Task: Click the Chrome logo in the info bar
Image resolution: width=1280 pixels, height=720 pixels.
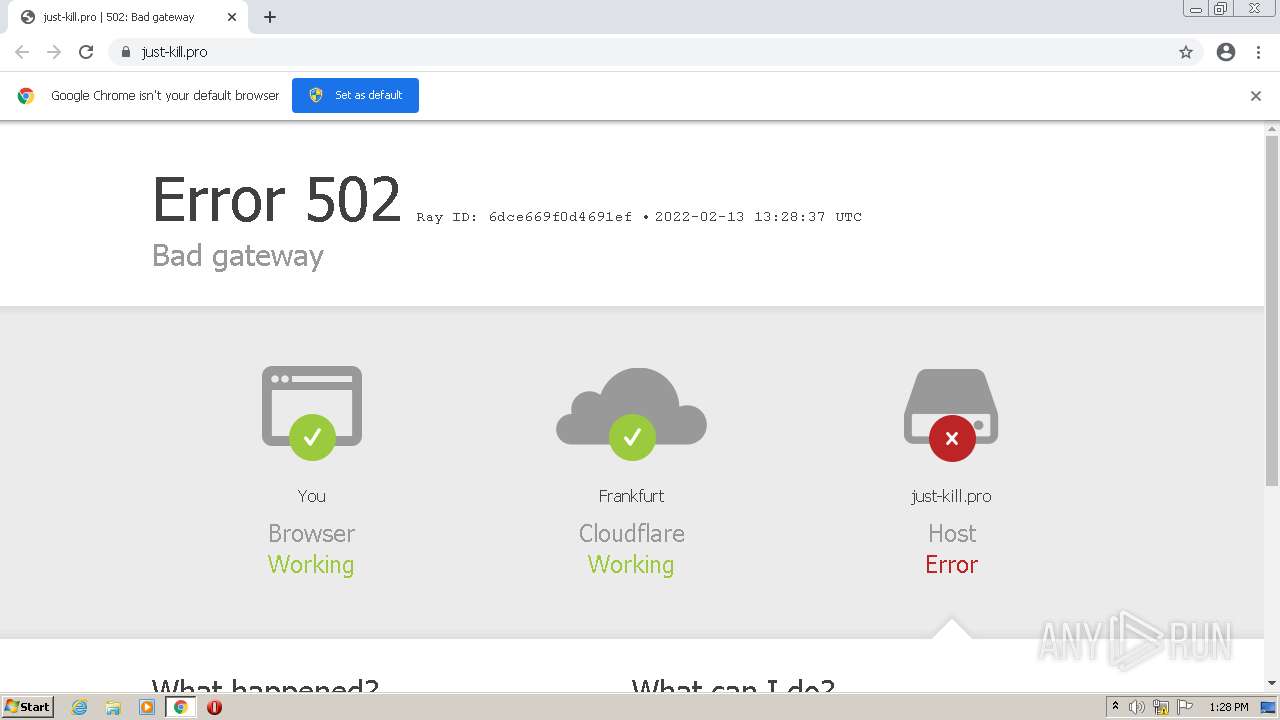Action: pyautogui.click(x=26, y=96)
